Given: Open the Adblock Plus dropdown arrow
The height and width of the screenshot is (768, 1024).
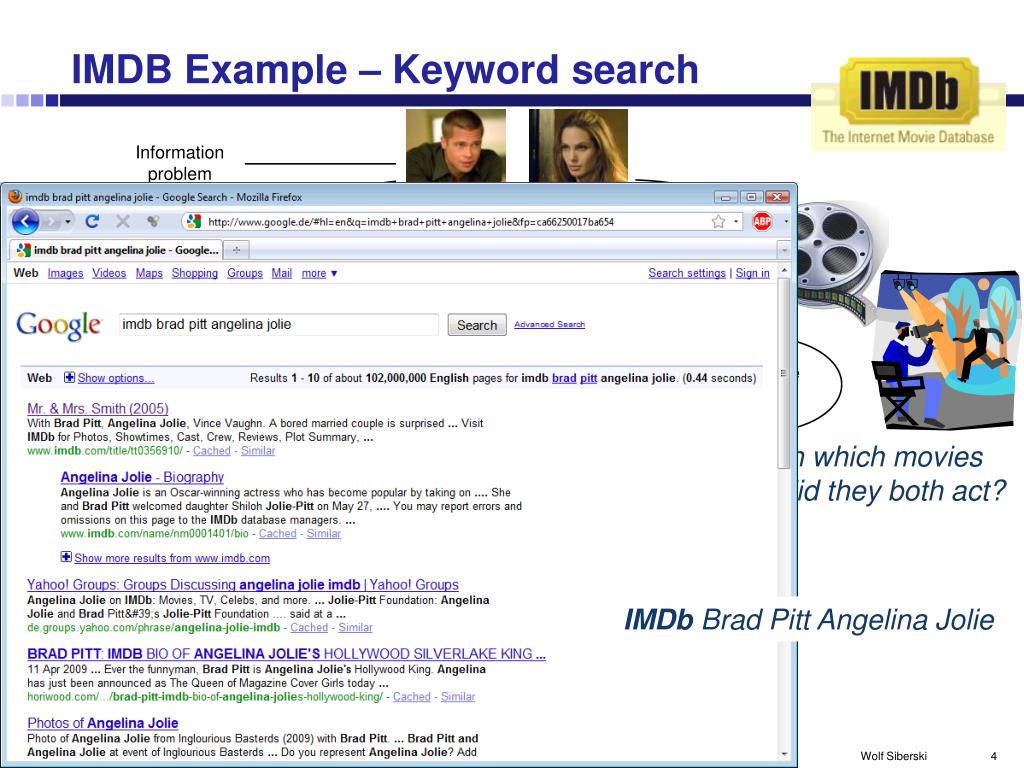Looking at the screenshot, I should (786, 221).
